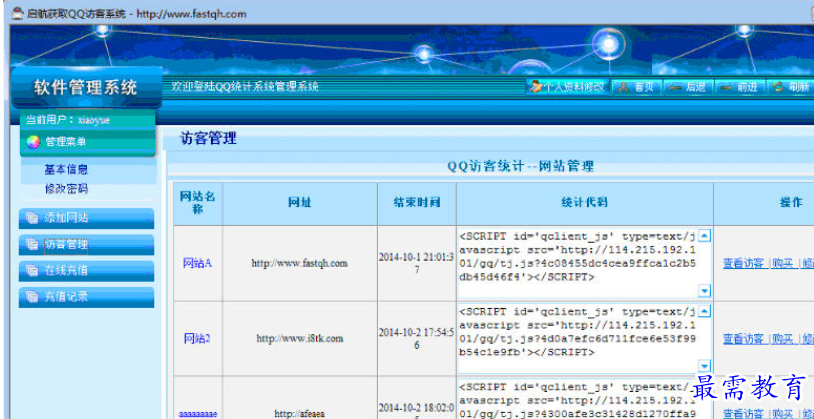Click the 操作 column header
Screen dimensions: 814x419
tap(791, 203)
